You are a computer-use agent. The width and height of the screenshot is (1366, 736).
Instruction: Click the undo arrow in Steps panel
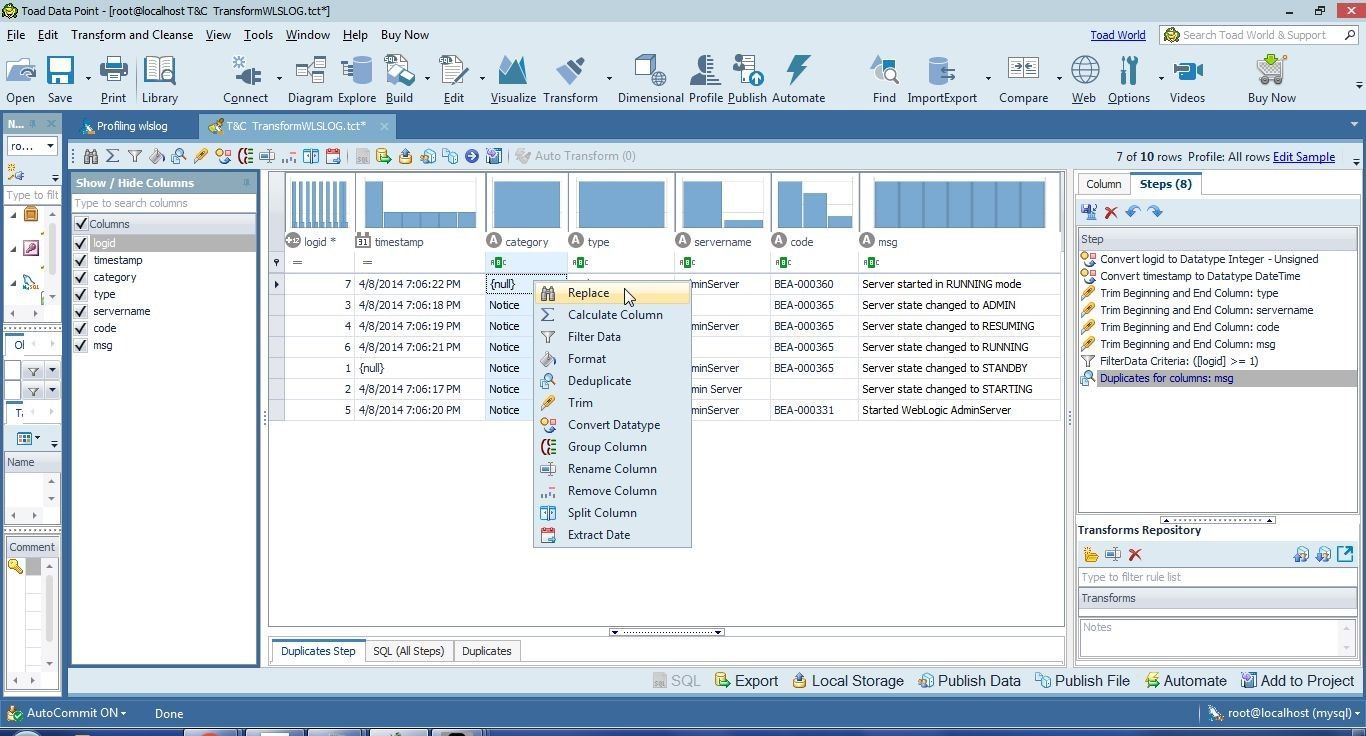(1133, 212)
